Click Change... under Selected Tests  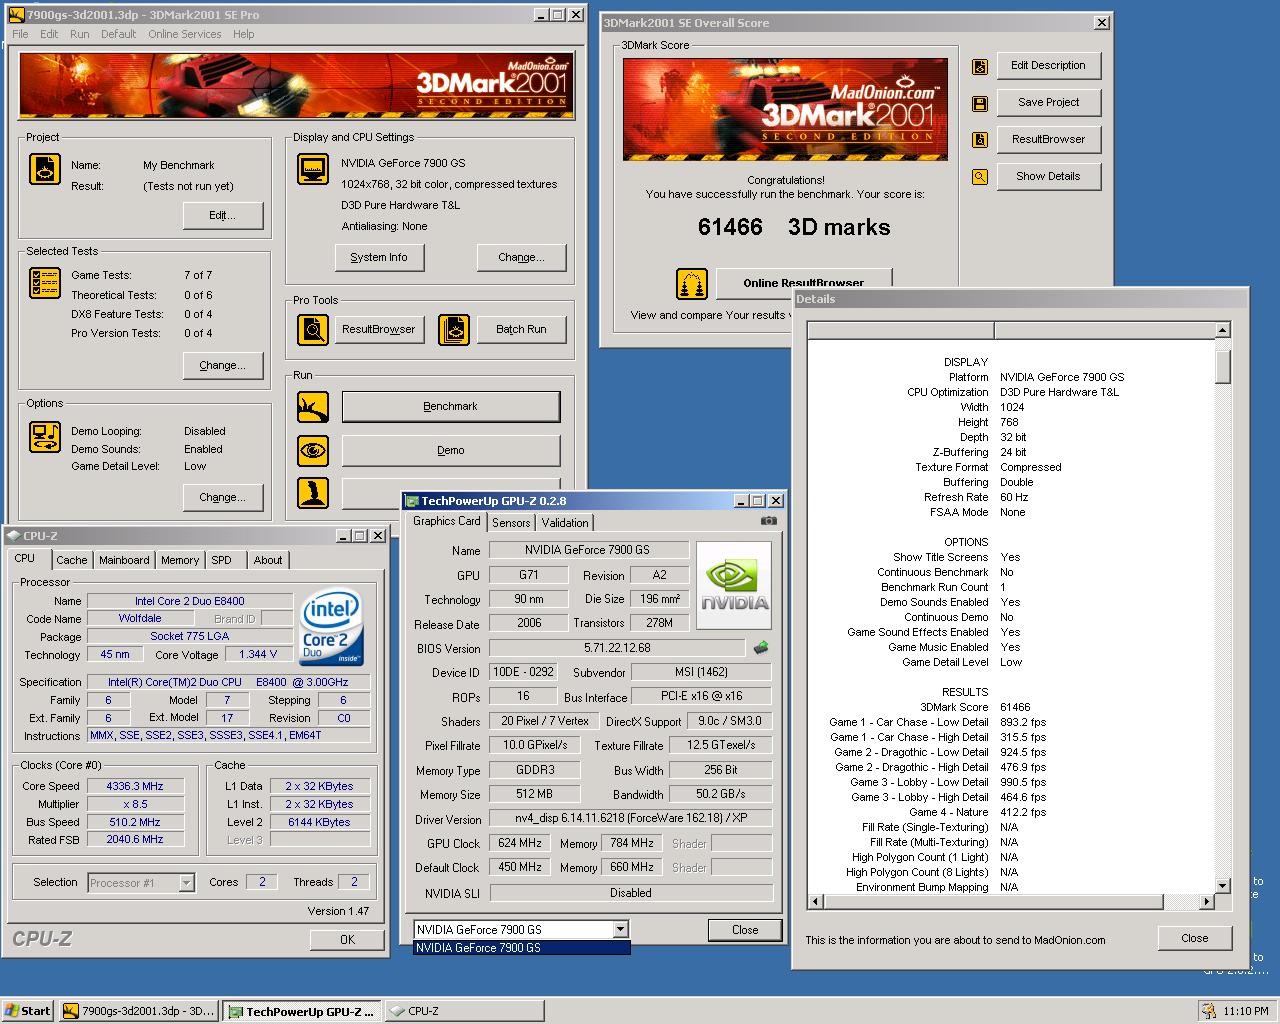[223, 365]
